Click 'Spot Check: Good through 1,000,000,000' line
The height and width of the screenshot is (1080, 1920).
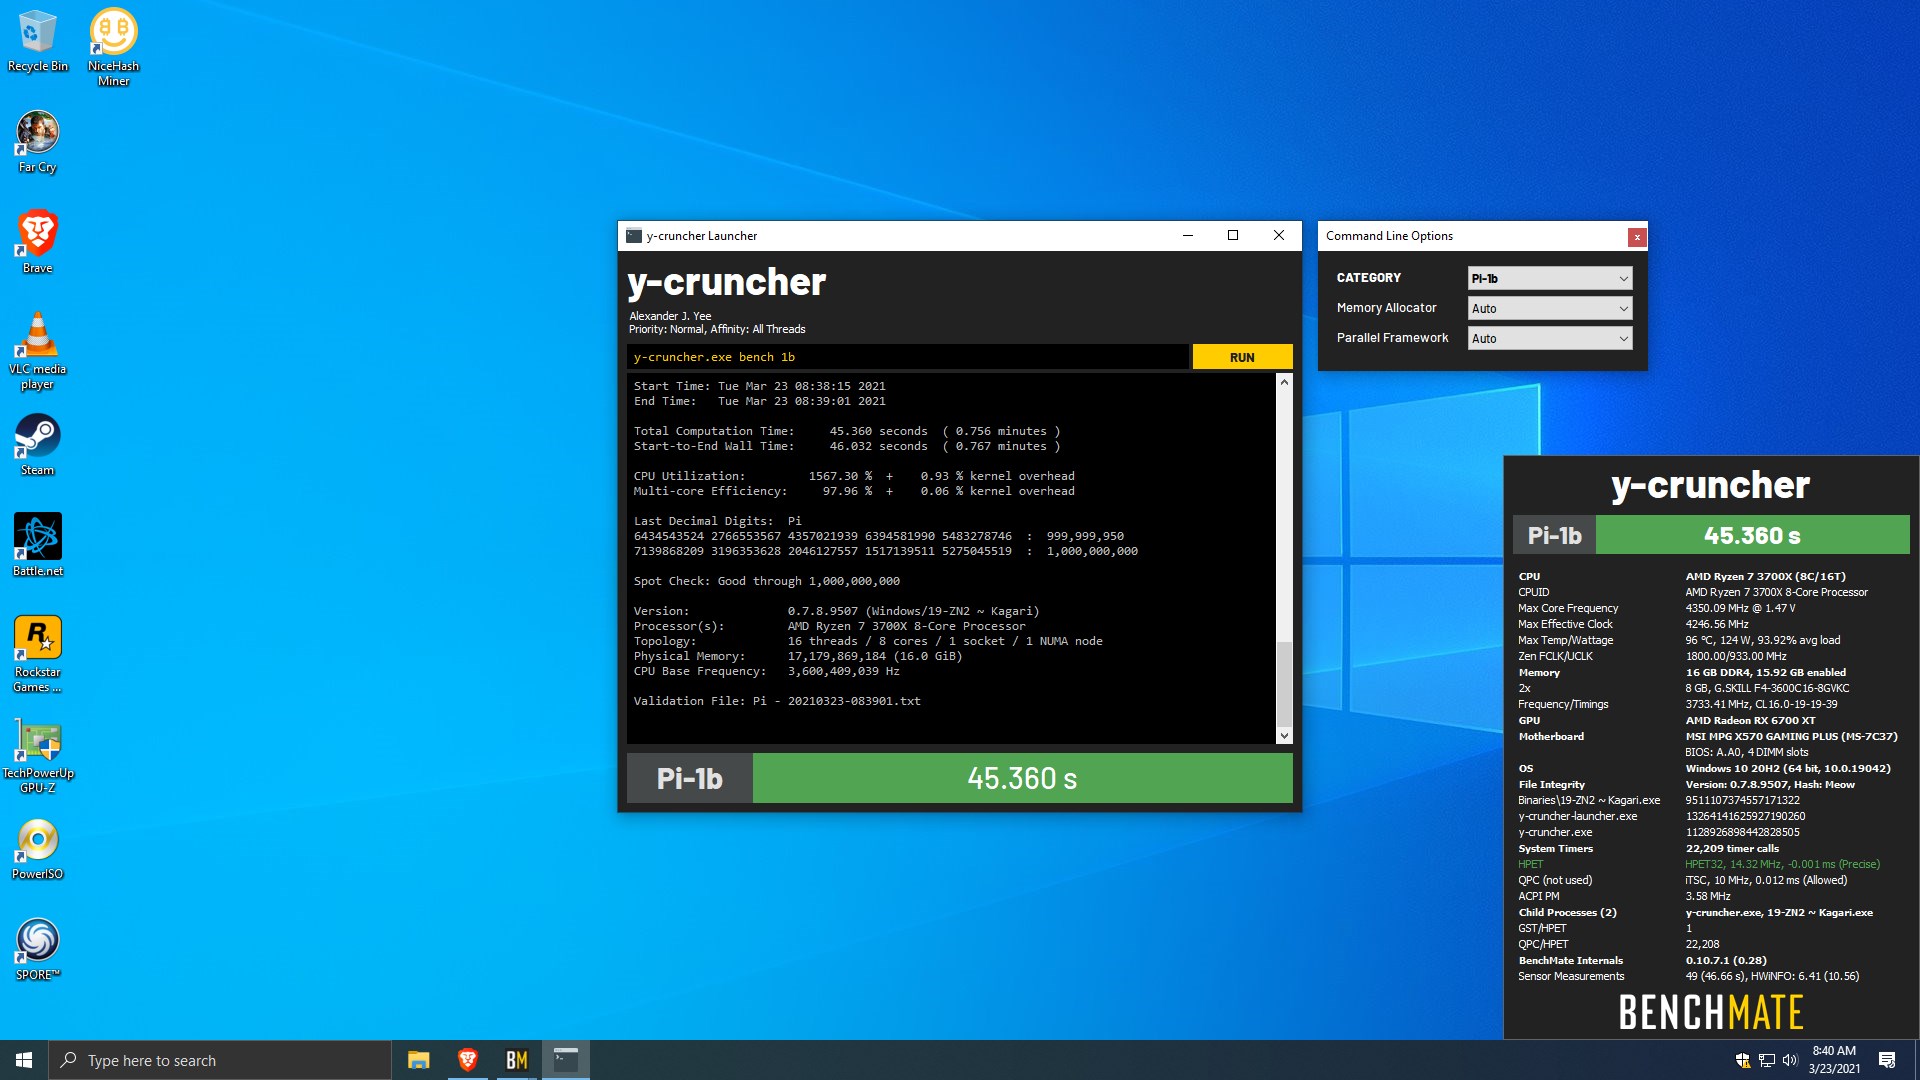tap(766, 581)
